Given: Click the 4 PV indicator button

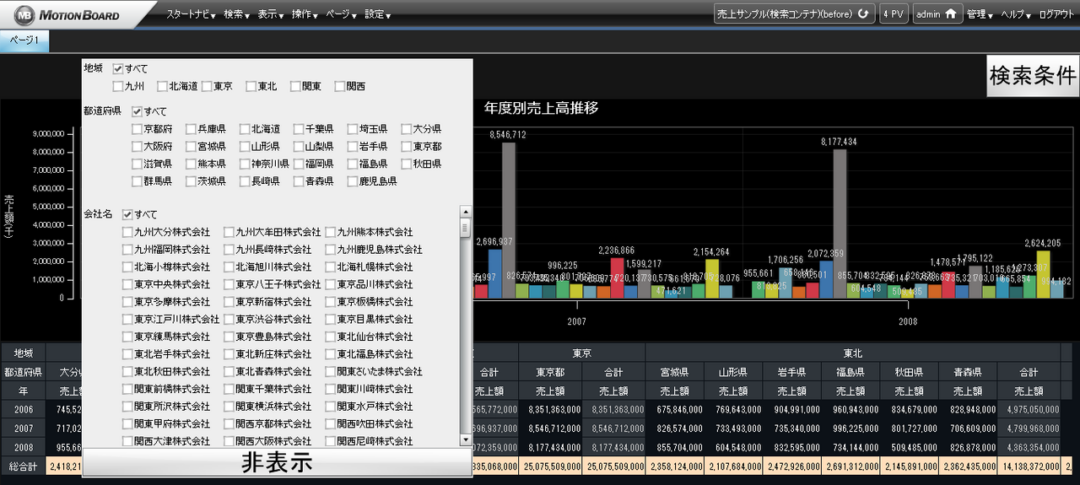Looking at the screenshot, I should [892, 15].
